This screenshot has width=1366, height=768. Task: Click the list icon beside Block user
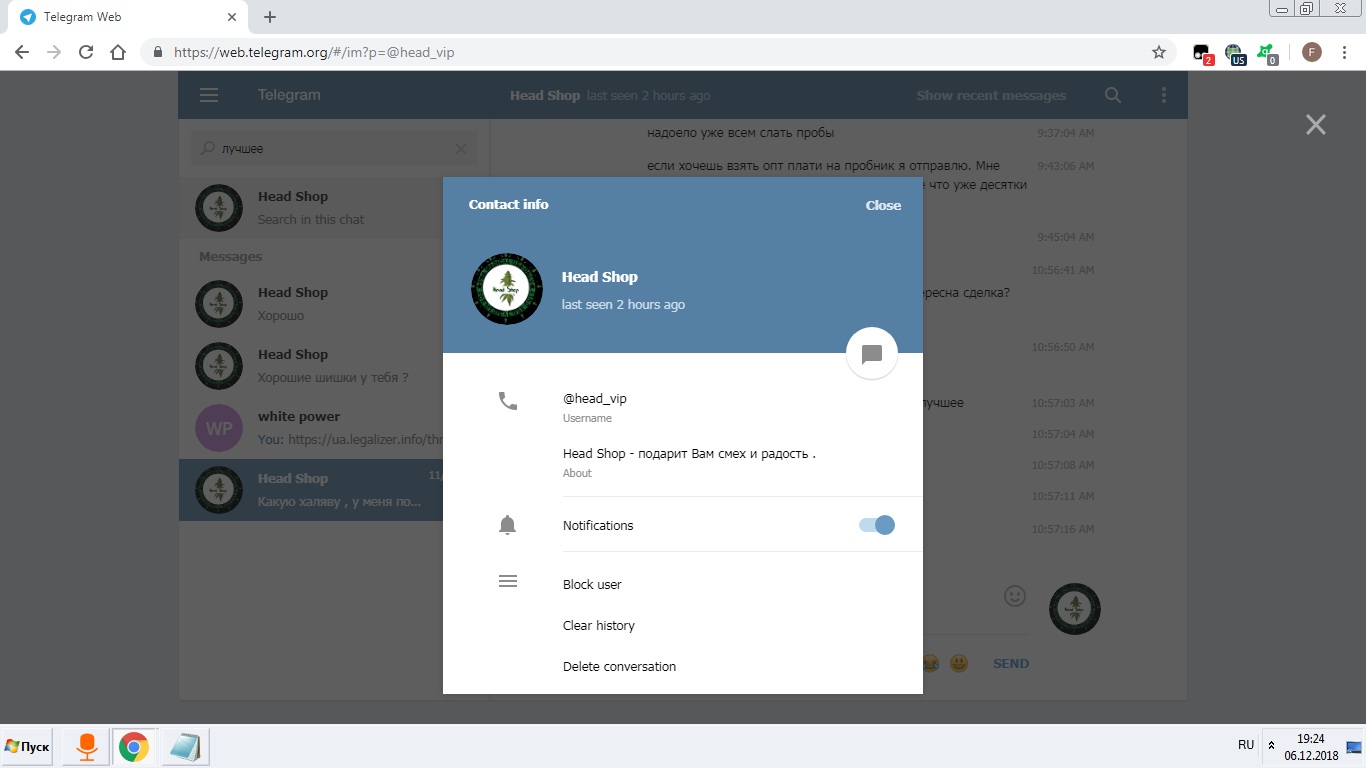pos(508,581)
